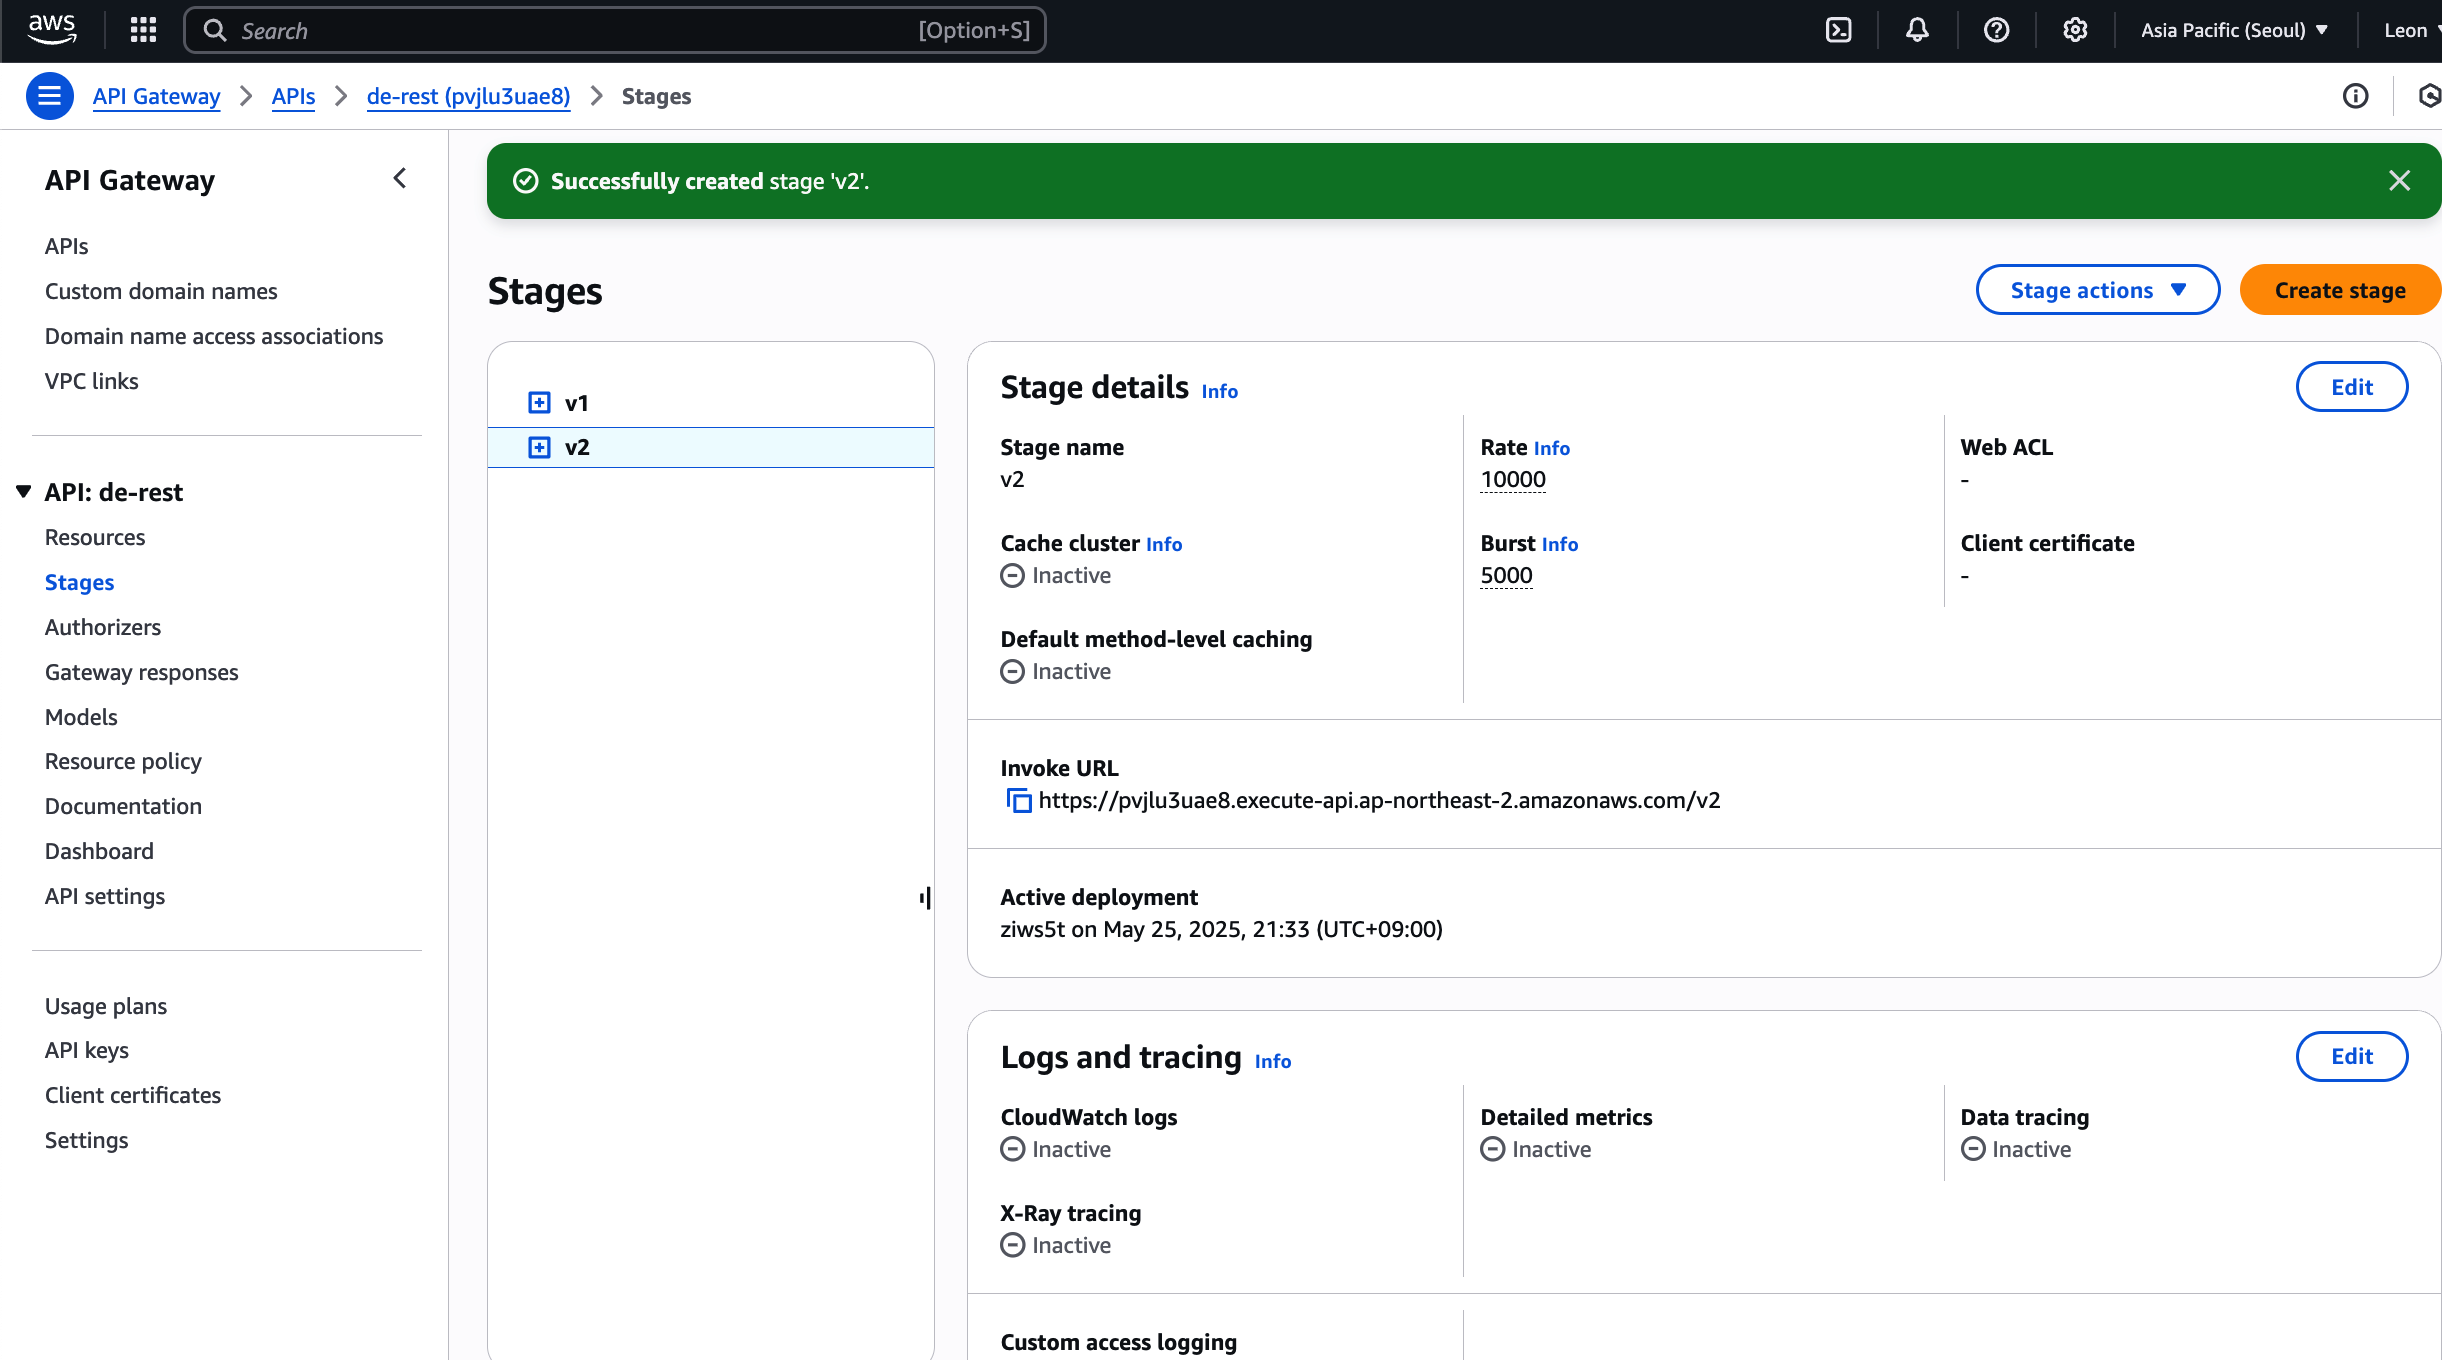Expand the v2 stage tree node
The width and height of the screenshot is (2442, 1360).
tap(539, 447)
